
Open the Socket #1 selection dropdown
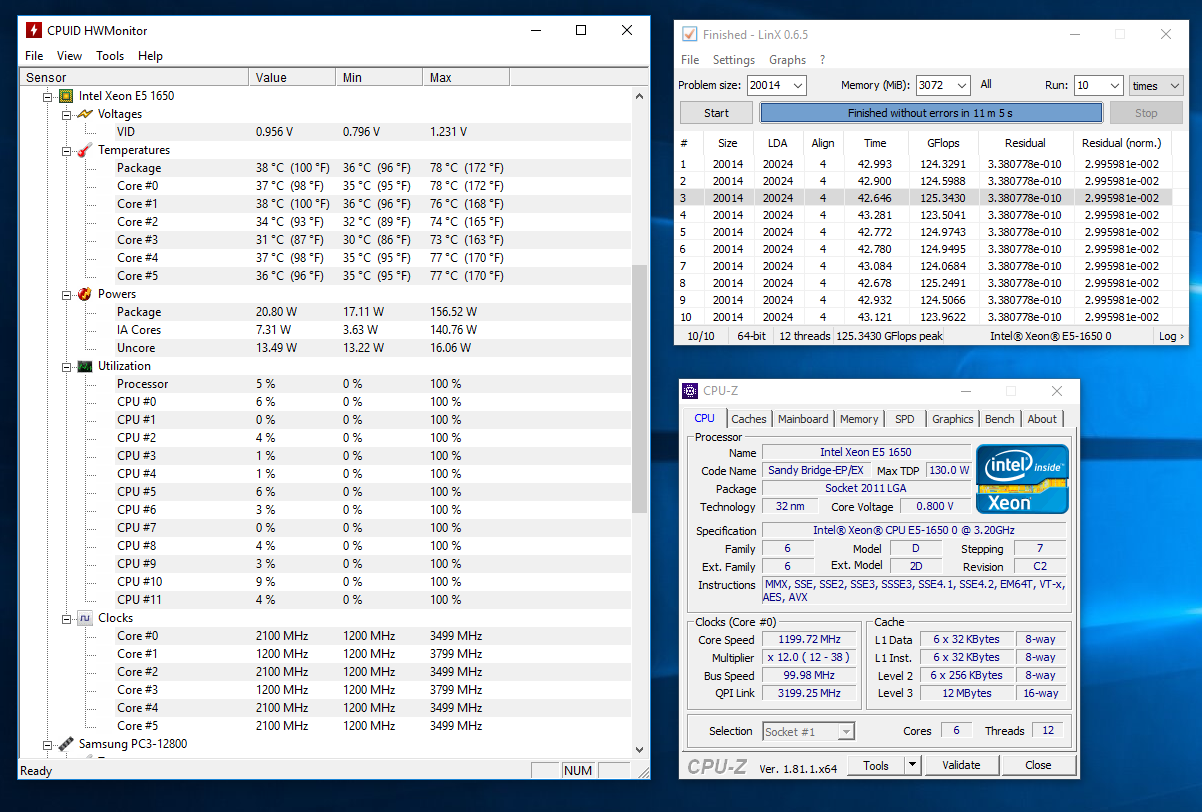[x=846, y=732]
